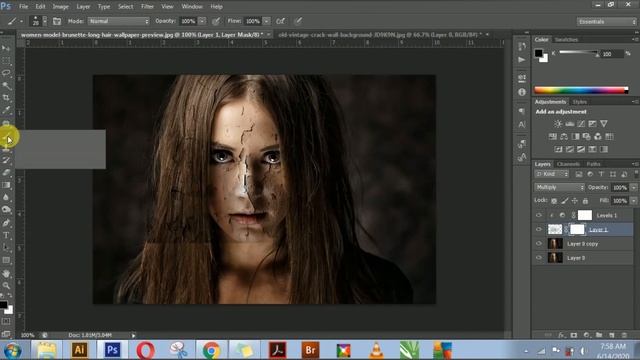Open the layer blend mode Multiply dropdown

click(559, 187)
